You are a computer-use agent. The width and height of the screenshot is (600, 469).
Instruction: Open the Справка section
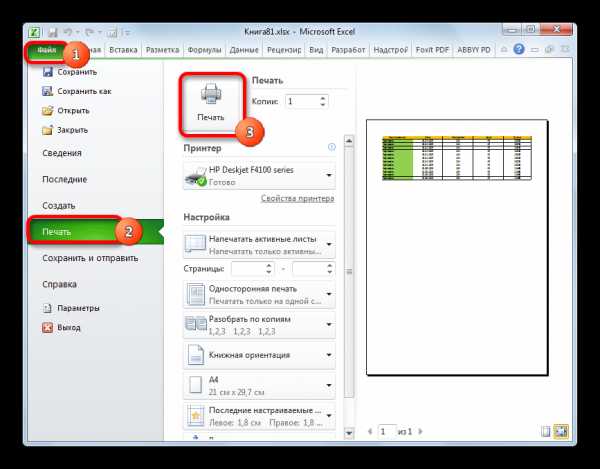tap(59, 284)
